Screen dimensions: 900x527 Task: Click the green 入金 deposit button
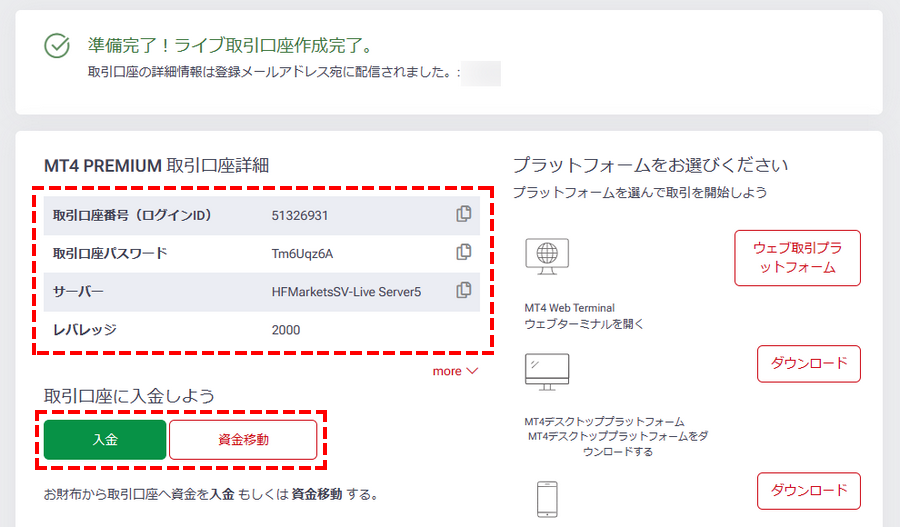pos(105,440)
